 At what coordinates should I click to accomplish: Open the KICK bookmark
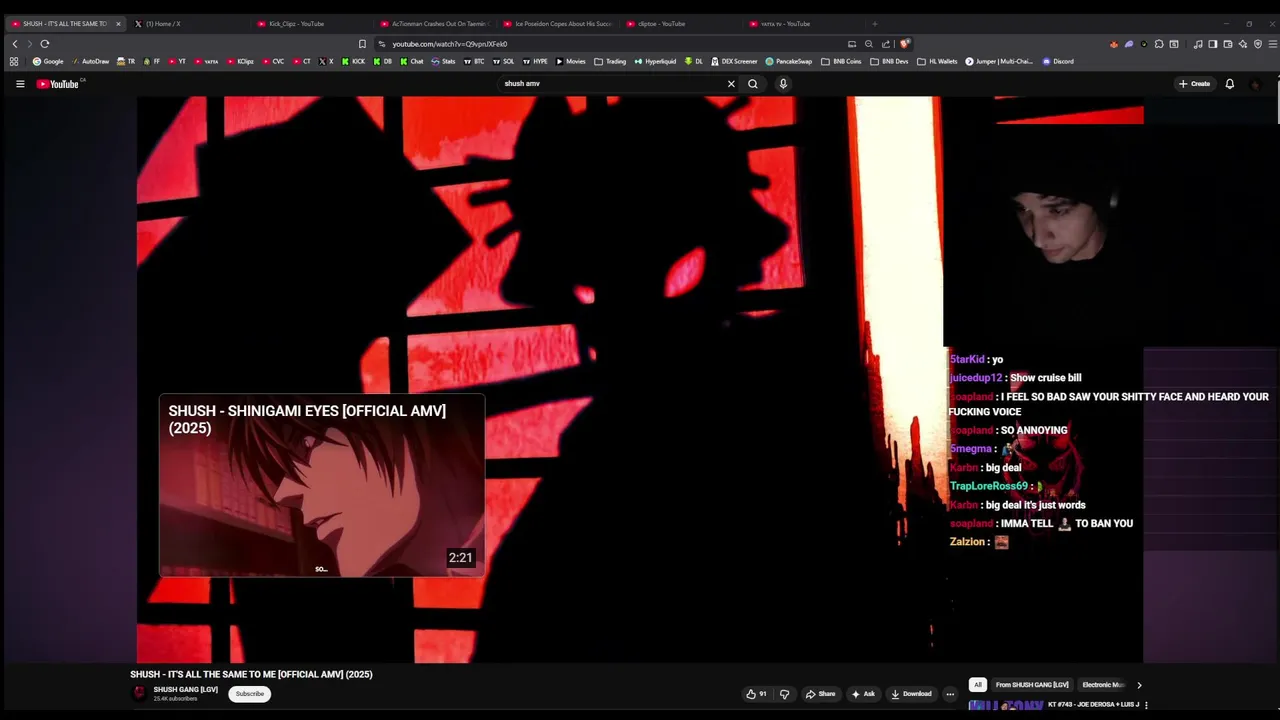tap(354, 62)
